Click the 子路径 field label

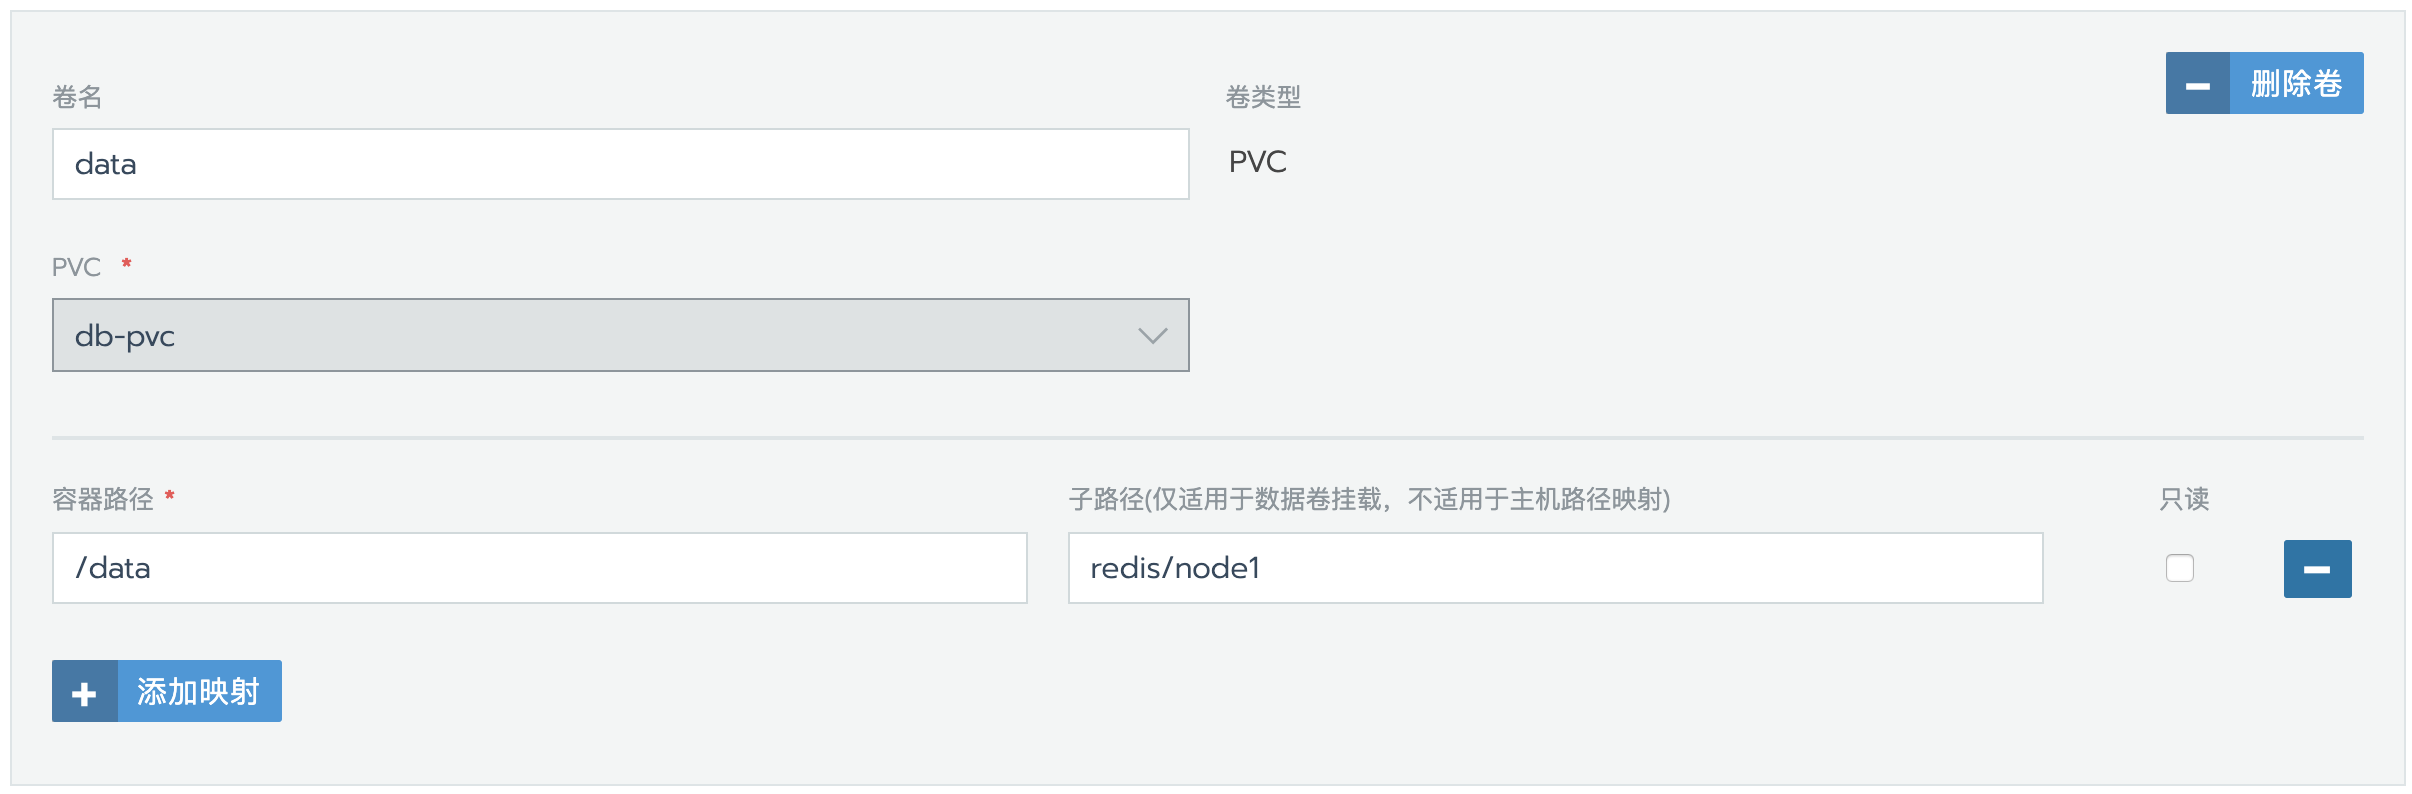pyautogui.click(x=1371, y=499)
